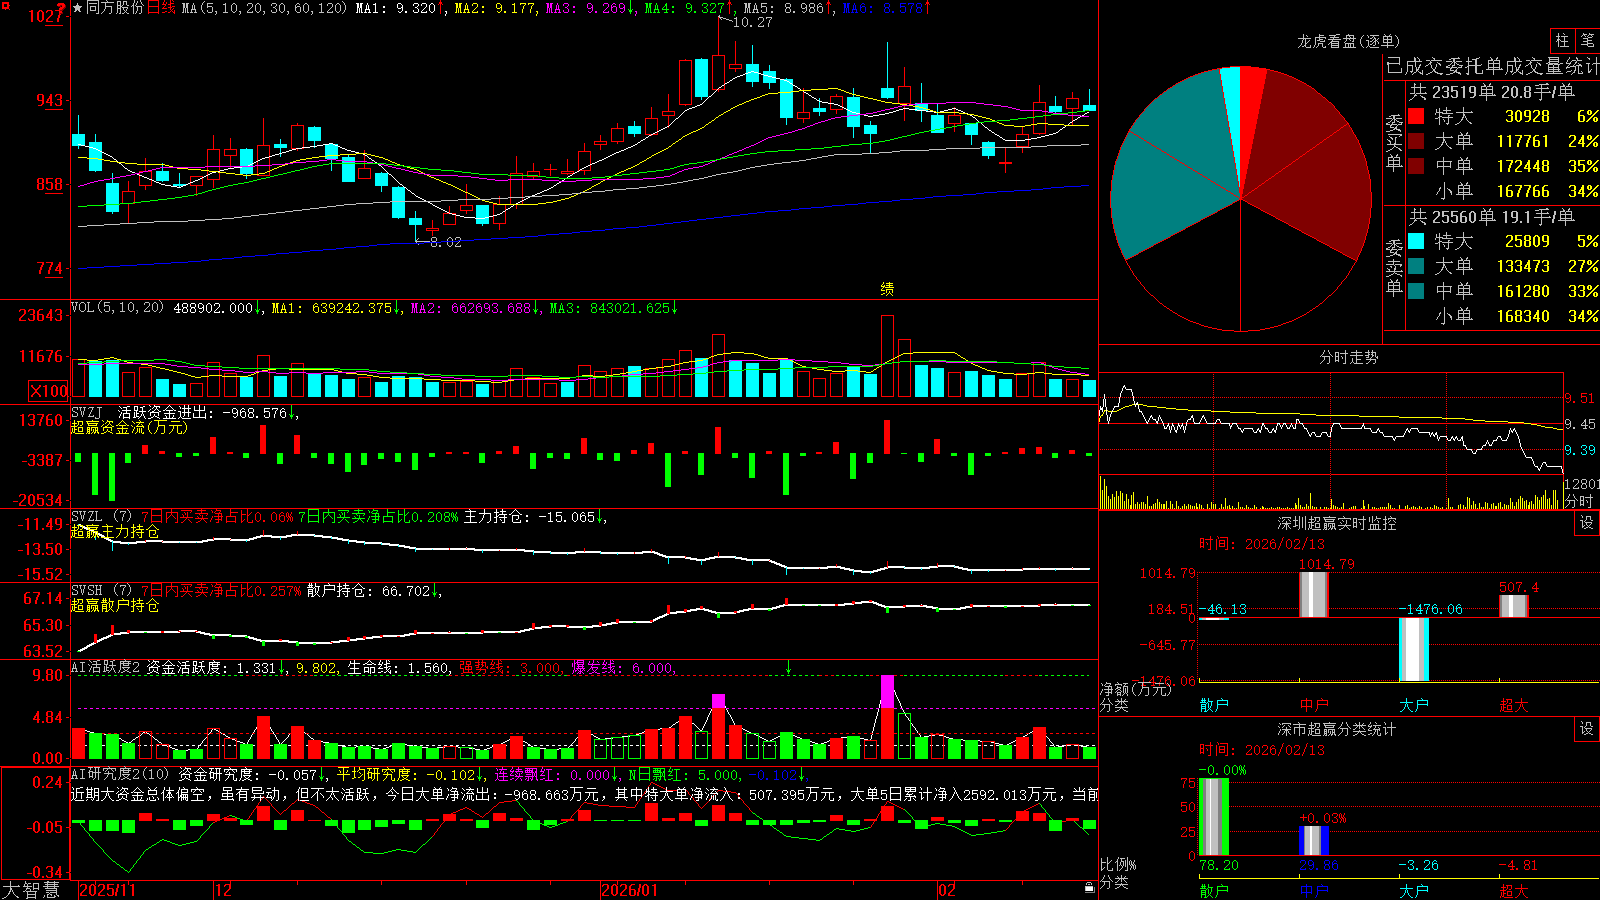Click the red 特大 buy-order color swatch

1416,116
